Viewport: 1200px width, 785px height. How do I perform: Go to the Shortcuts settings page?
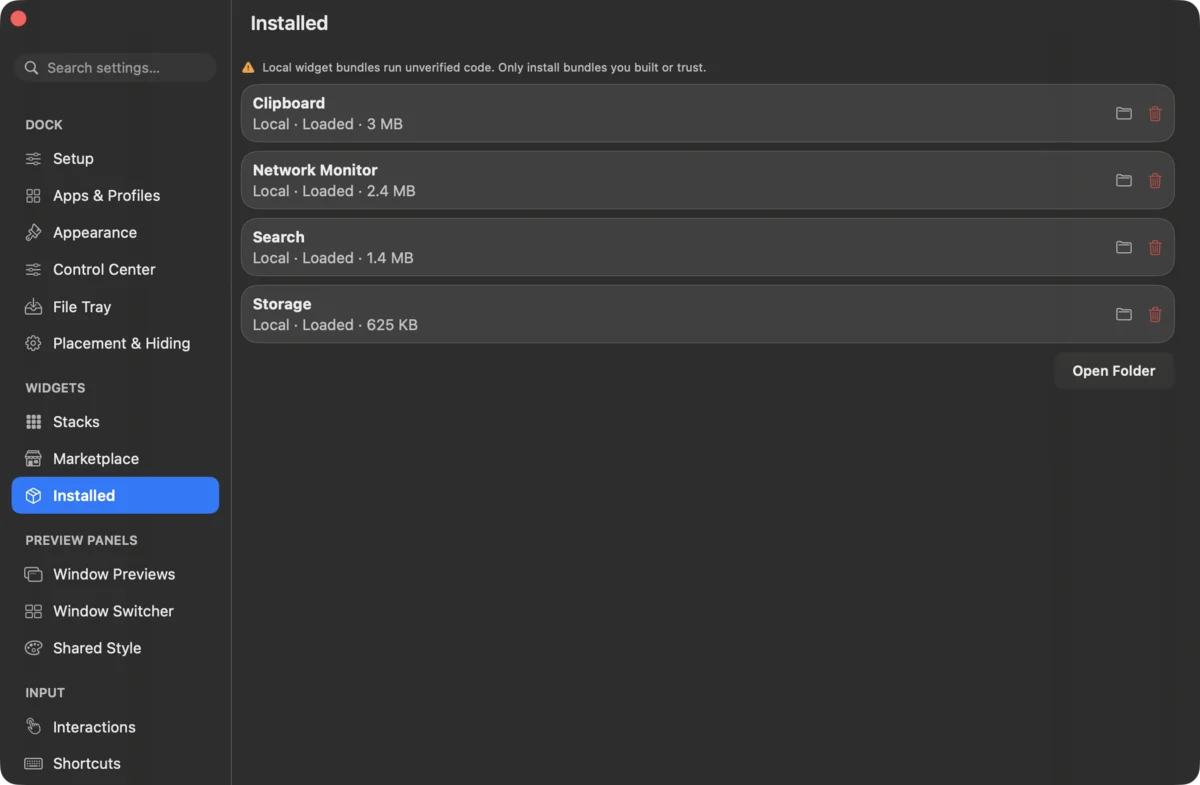tap(115, 763)
